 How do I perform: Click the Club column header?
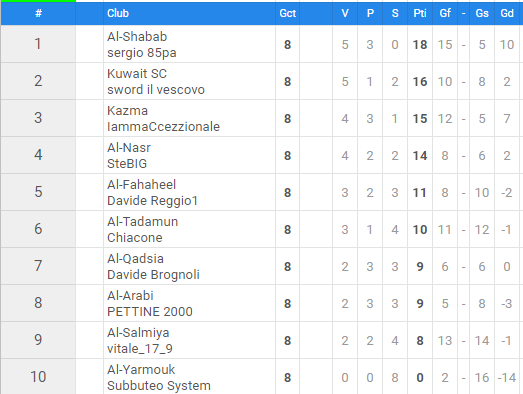tap(118, 13)
